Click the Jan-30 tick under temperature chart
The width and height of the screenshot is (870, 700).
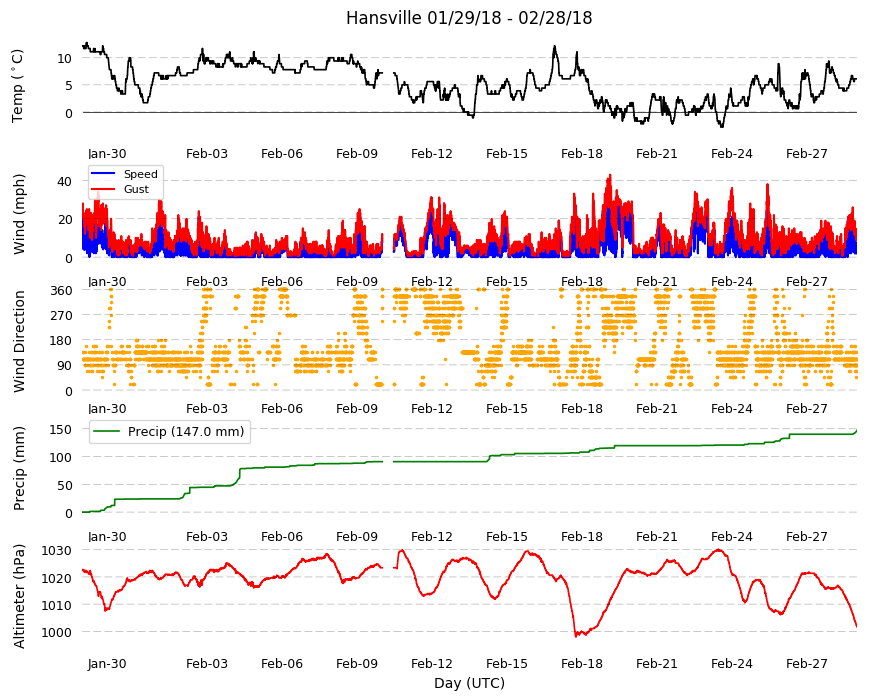(107, 154)
